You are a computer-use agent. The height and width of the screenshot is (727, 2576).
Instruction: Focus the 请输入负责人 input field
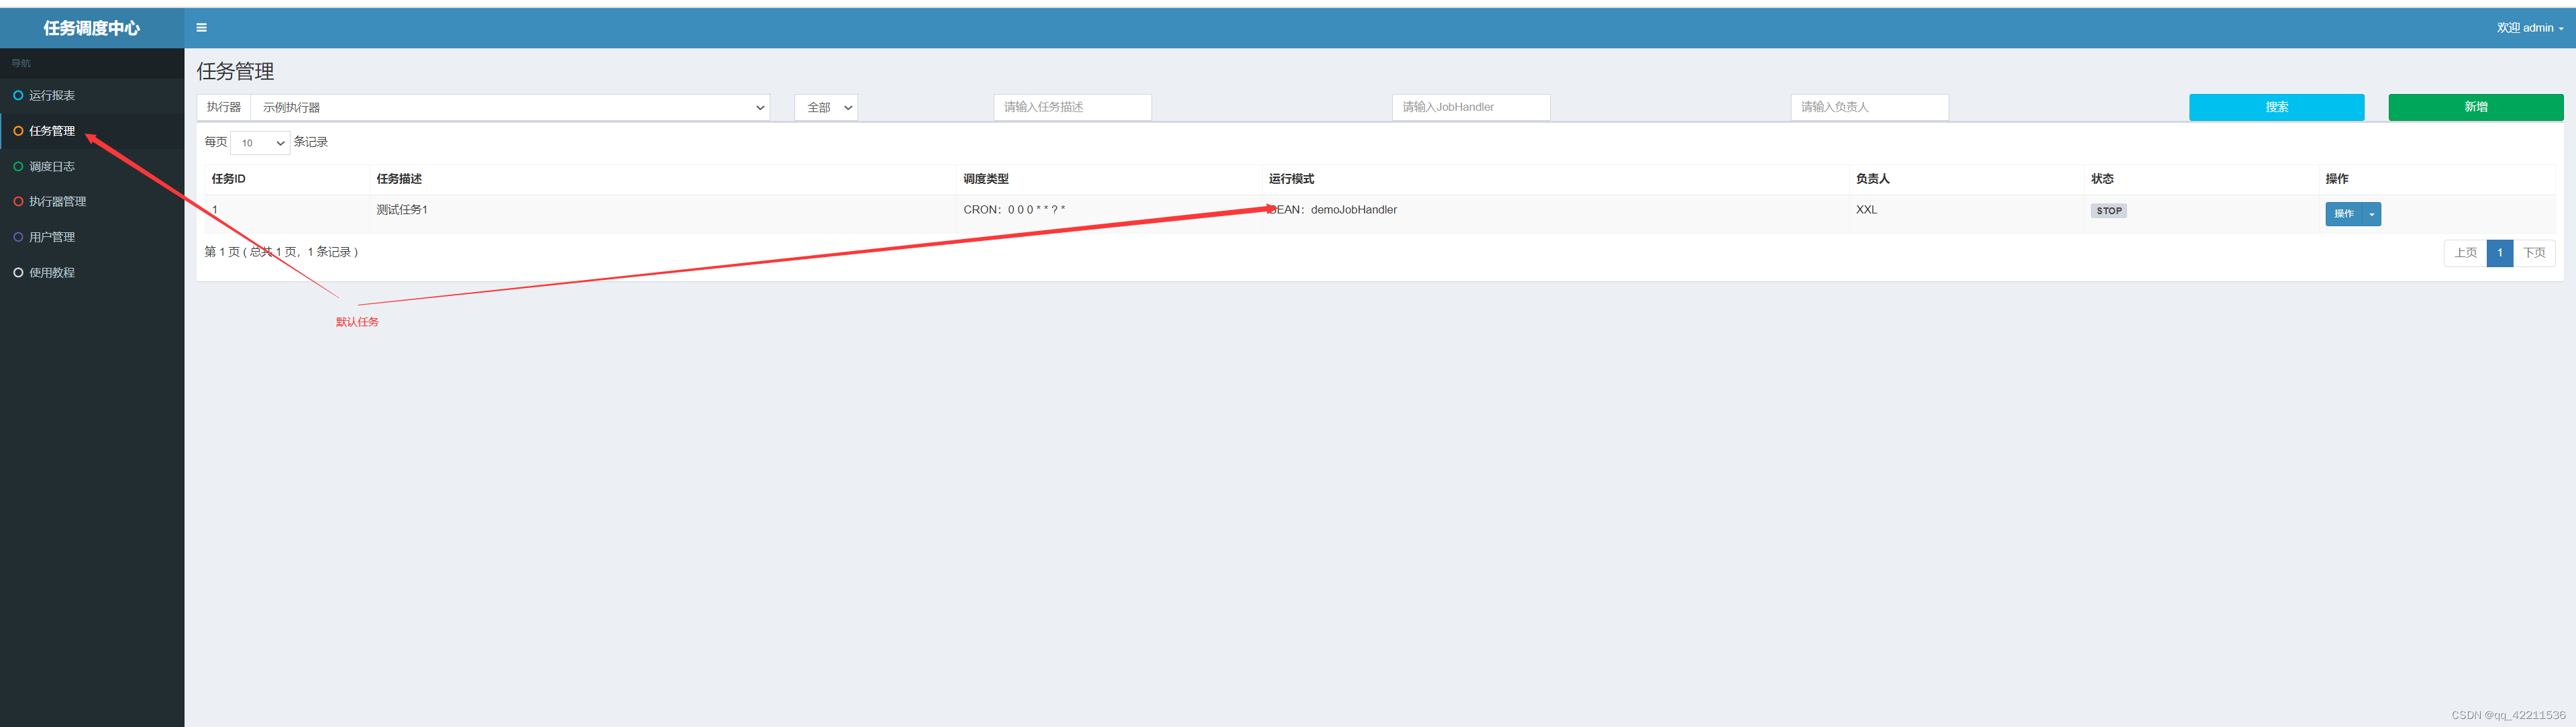tap(1869, 107)
